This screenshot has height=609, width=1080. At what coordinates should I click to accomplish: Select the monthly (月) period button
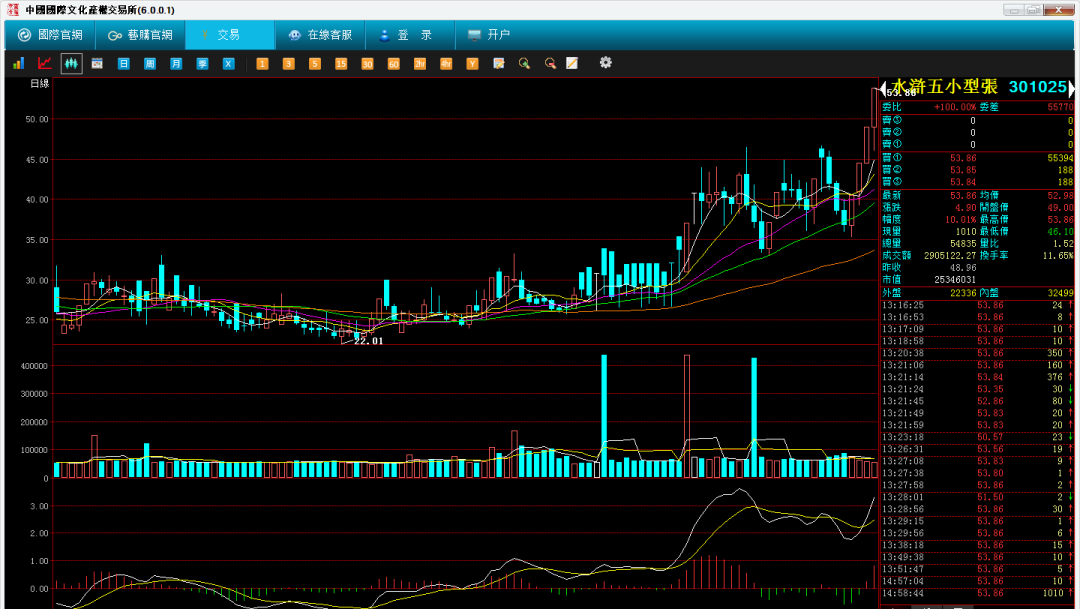[176, 63]
